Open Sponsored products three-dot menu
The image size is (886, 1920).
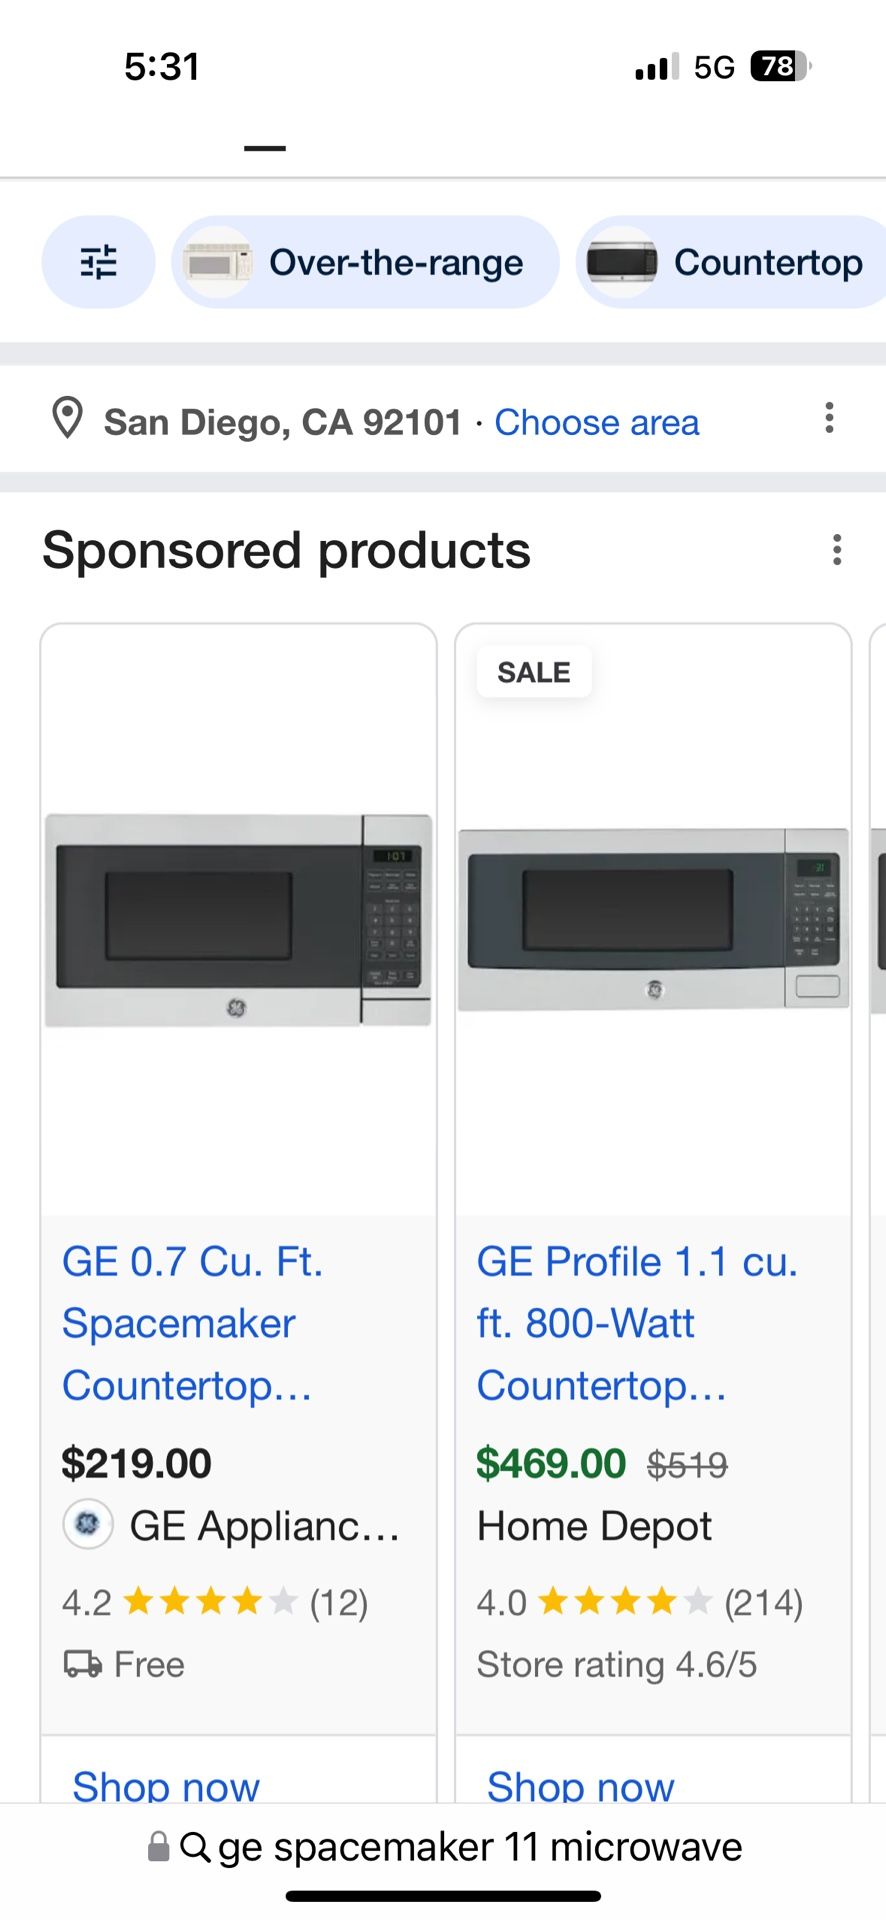837,550
